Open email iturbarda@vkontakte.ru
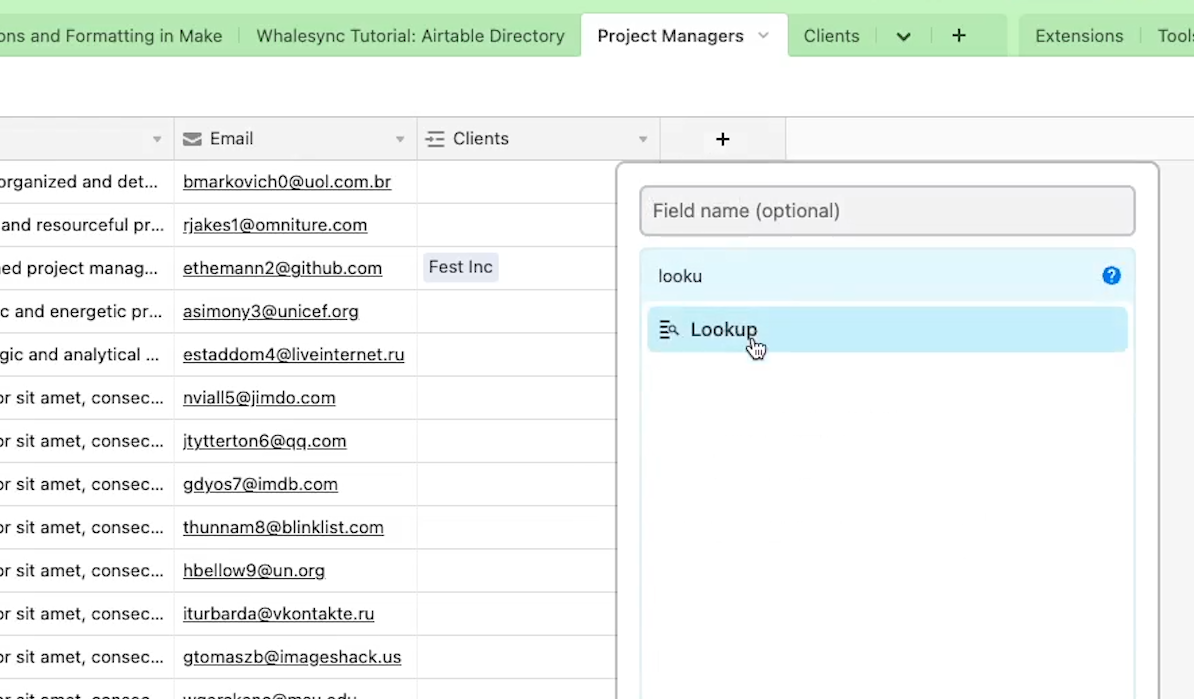 pos(279,614)
